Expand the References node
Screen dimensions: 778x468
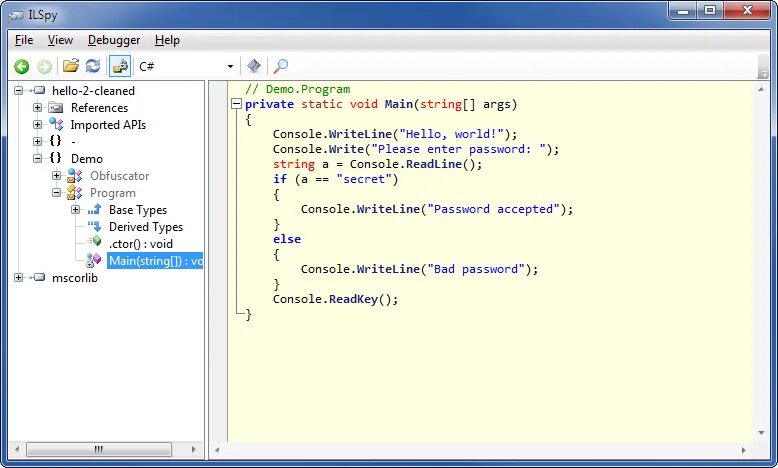pos(37,107)
